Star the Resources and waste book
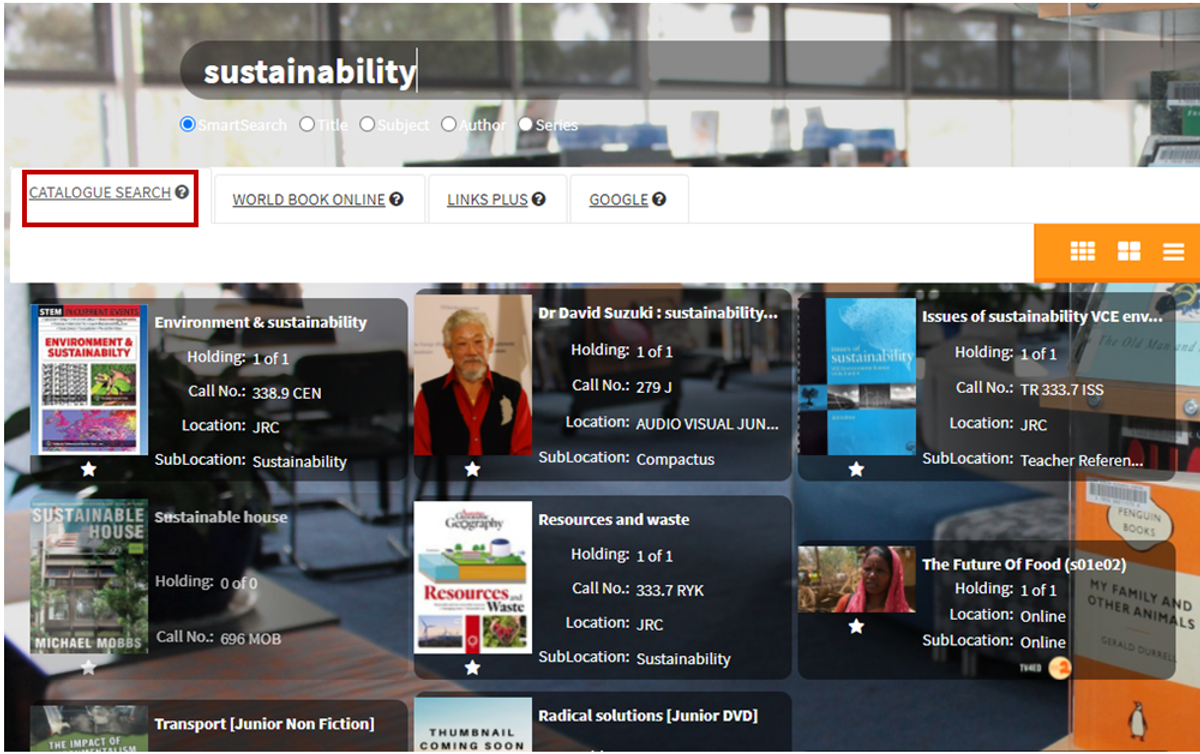This screenshot has width=1200, height=754. 472,667
